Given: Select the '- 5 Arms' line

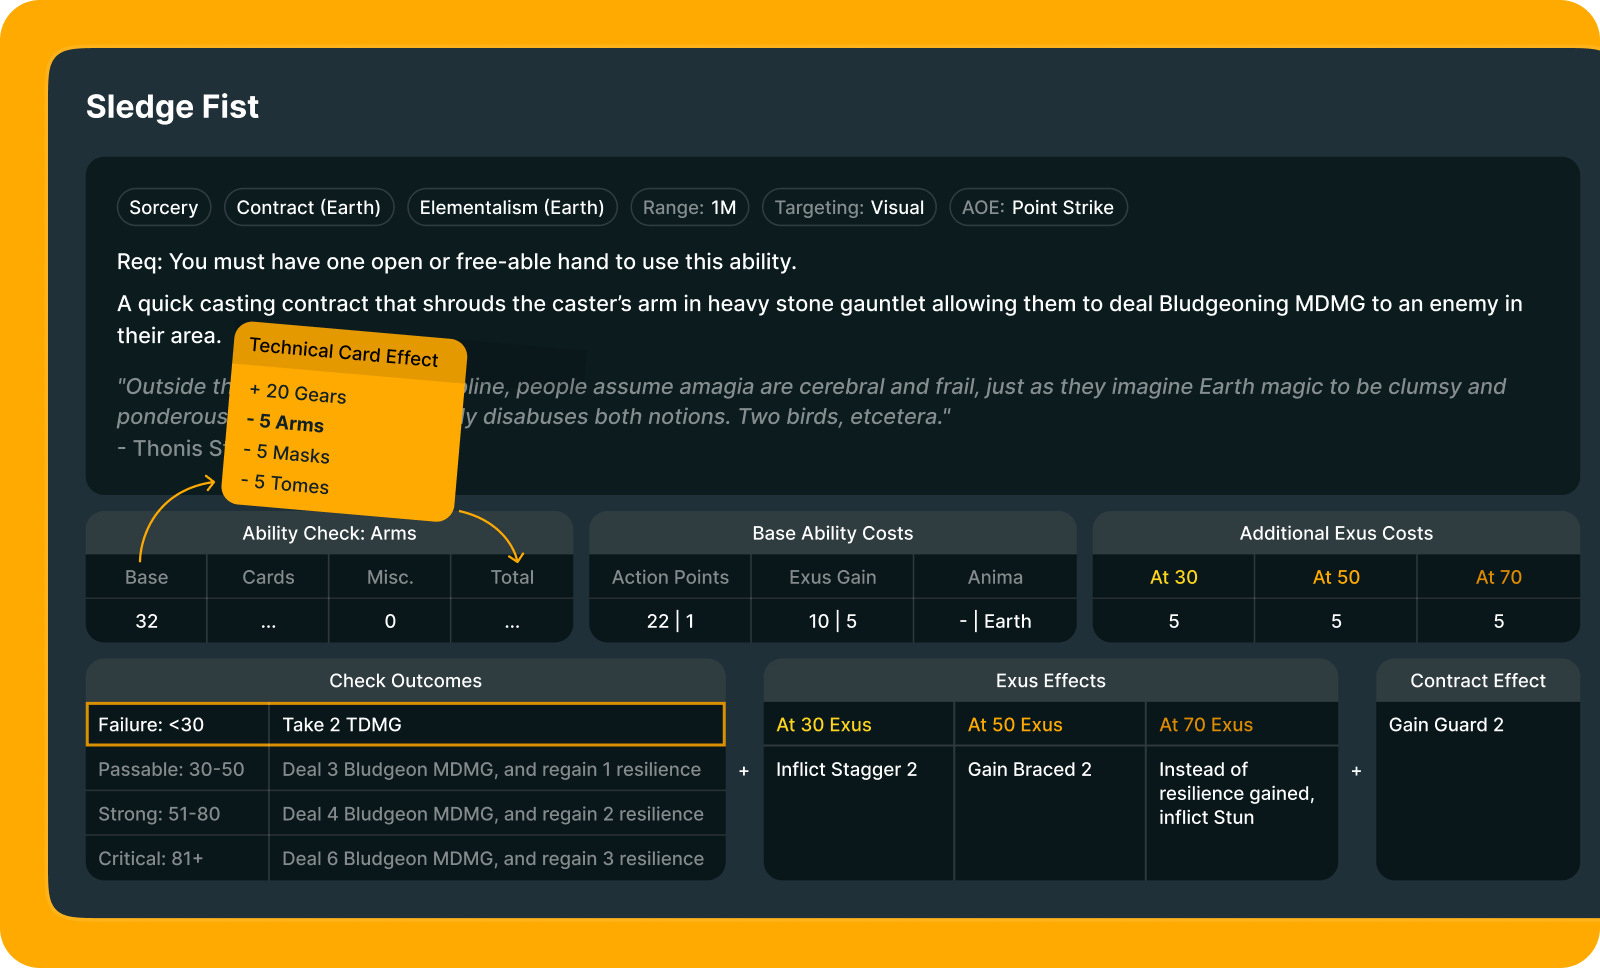Looking at the screenshot, I should [x=285, y=422].
